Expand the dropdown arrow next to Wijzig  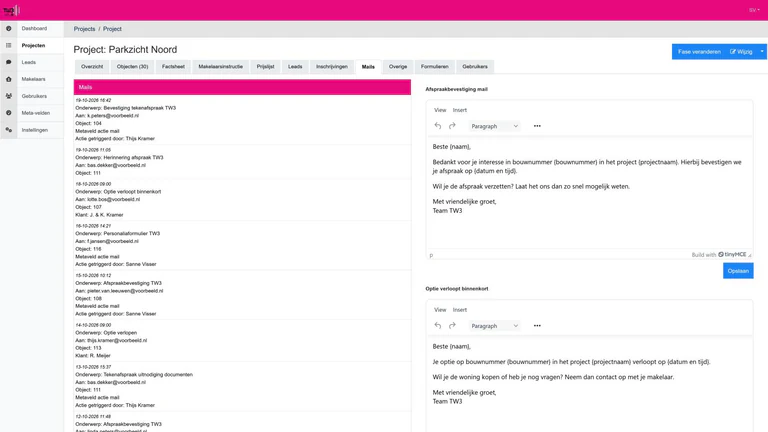(x=762, y=51)
